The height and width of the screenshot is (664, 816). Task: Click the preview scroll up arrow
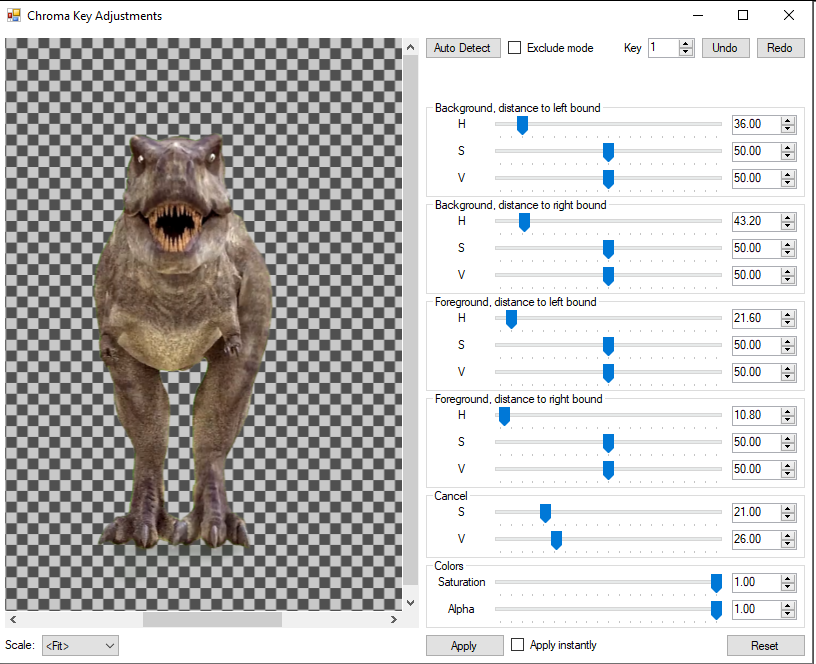[x=411, y=47]
